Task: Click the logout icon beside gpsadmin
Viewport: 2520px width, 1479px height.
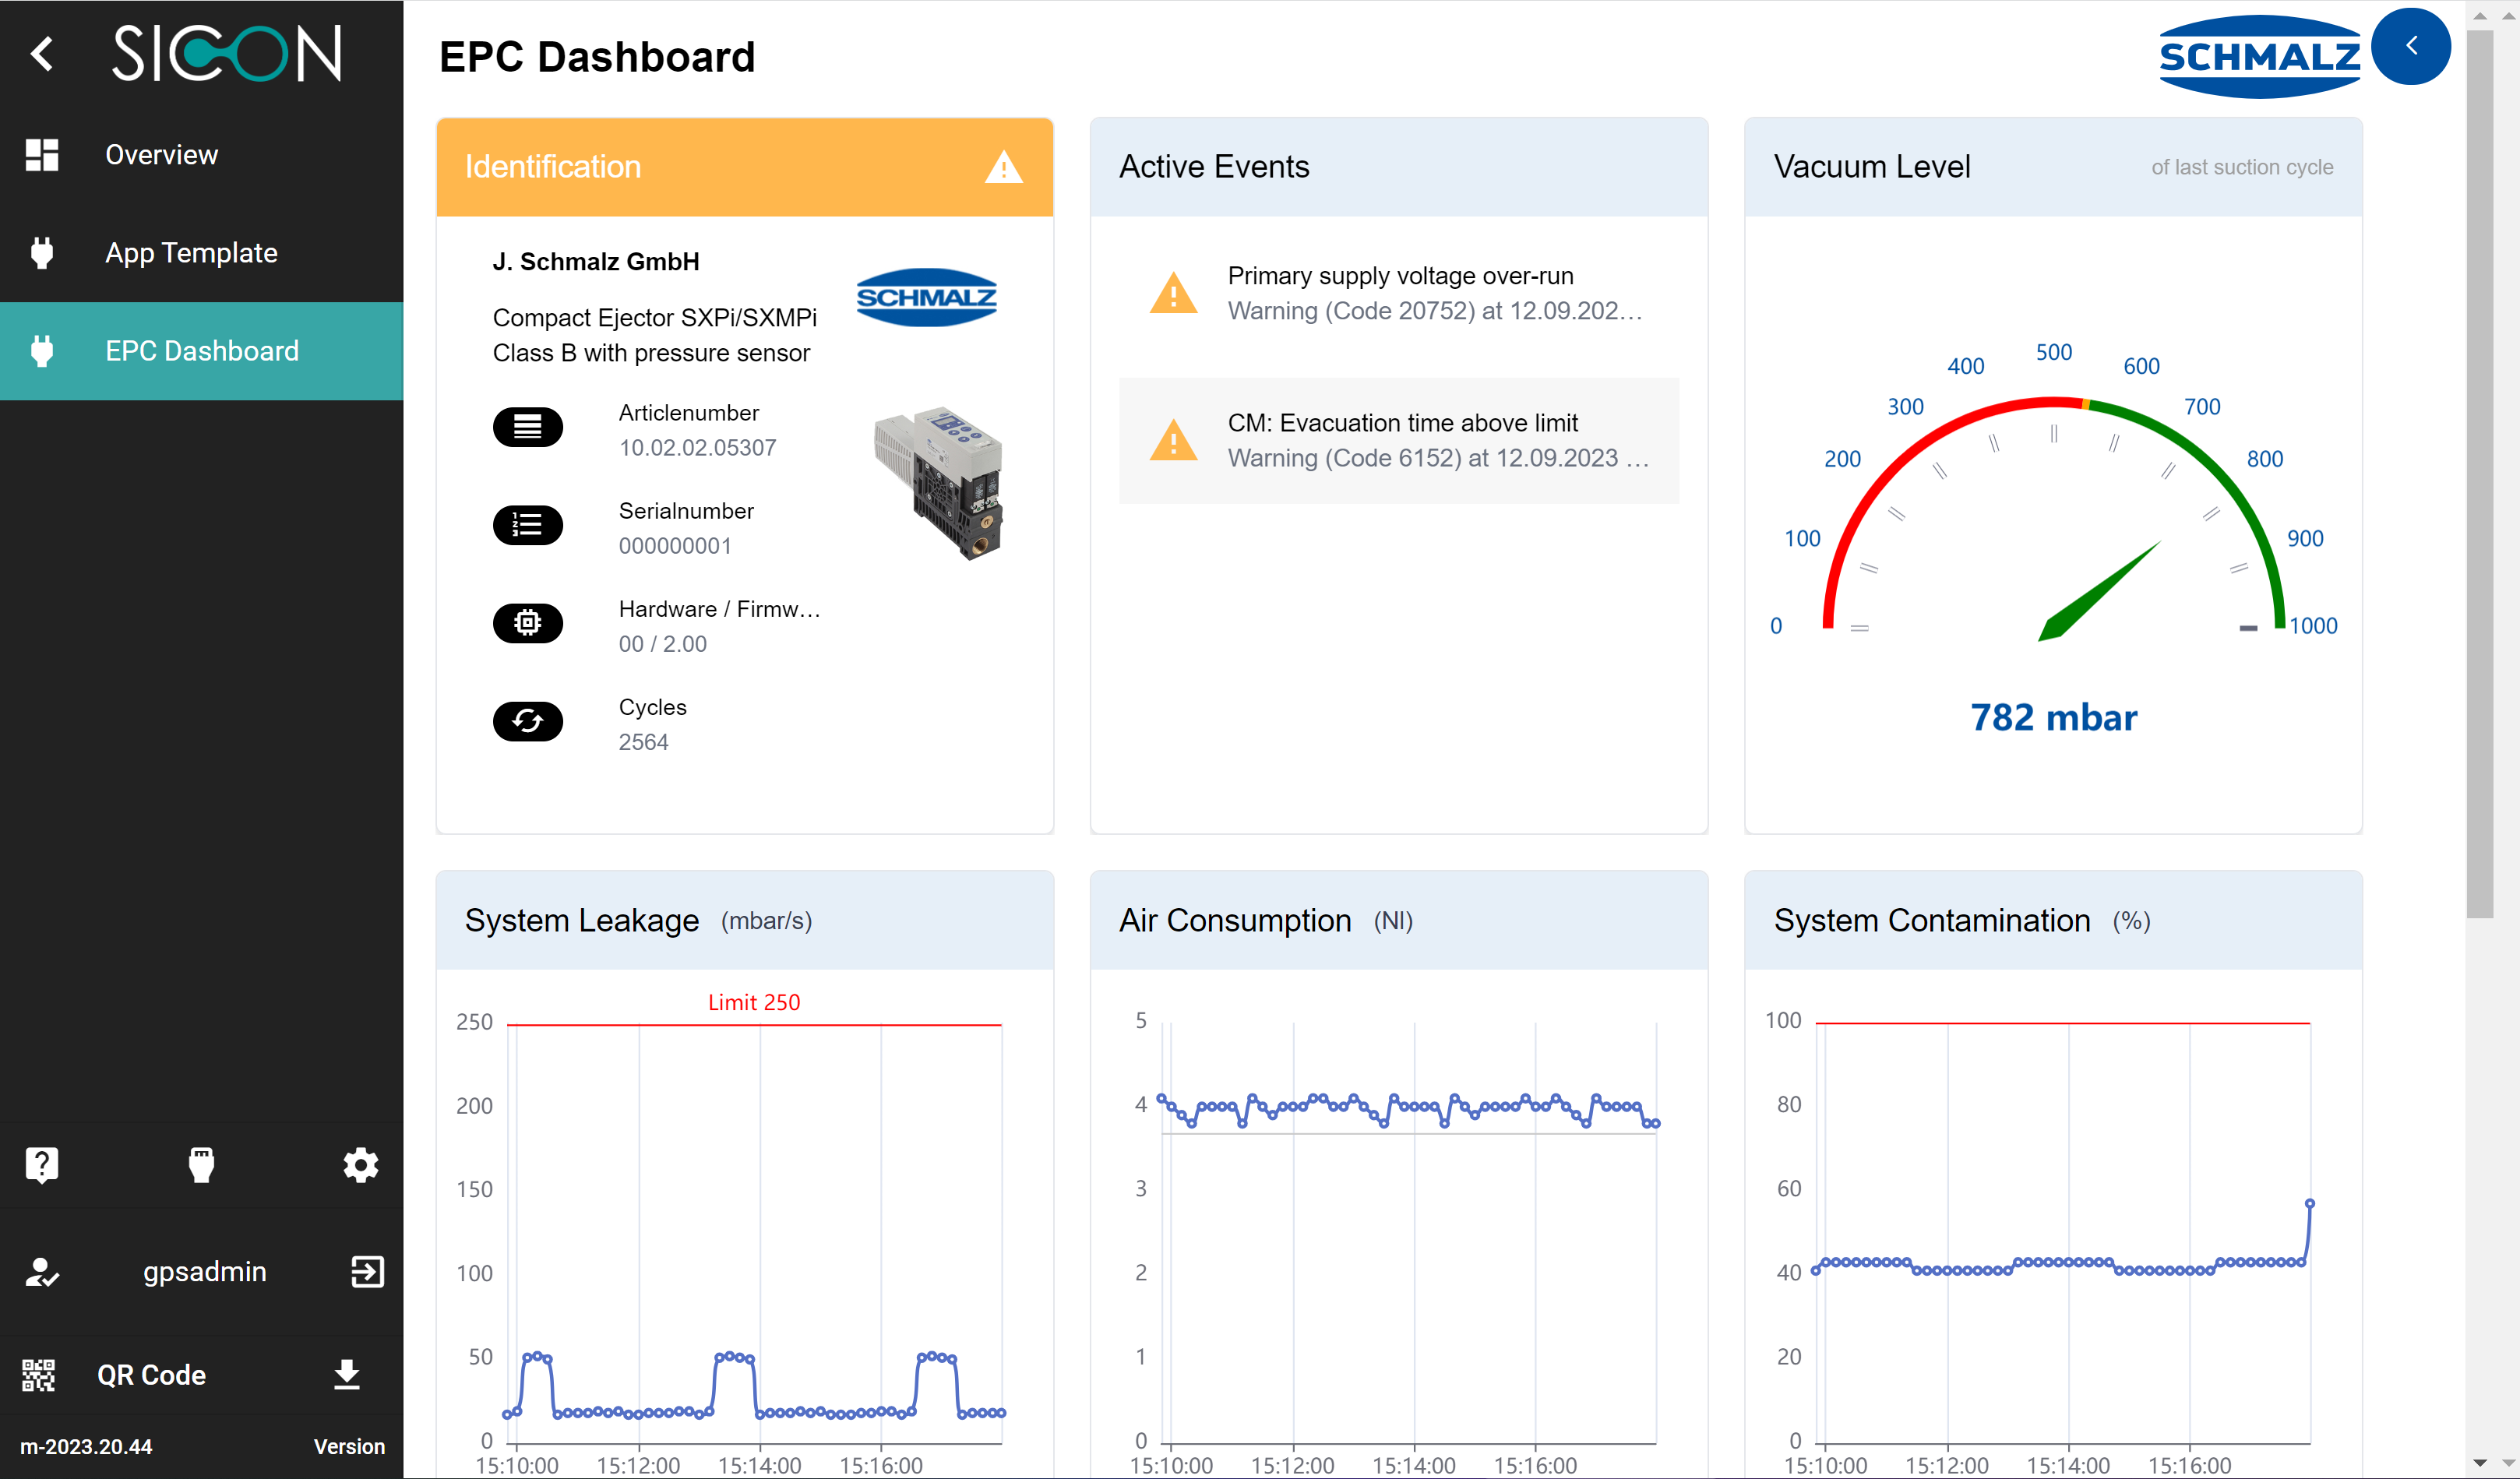Action: point(367,1271)
